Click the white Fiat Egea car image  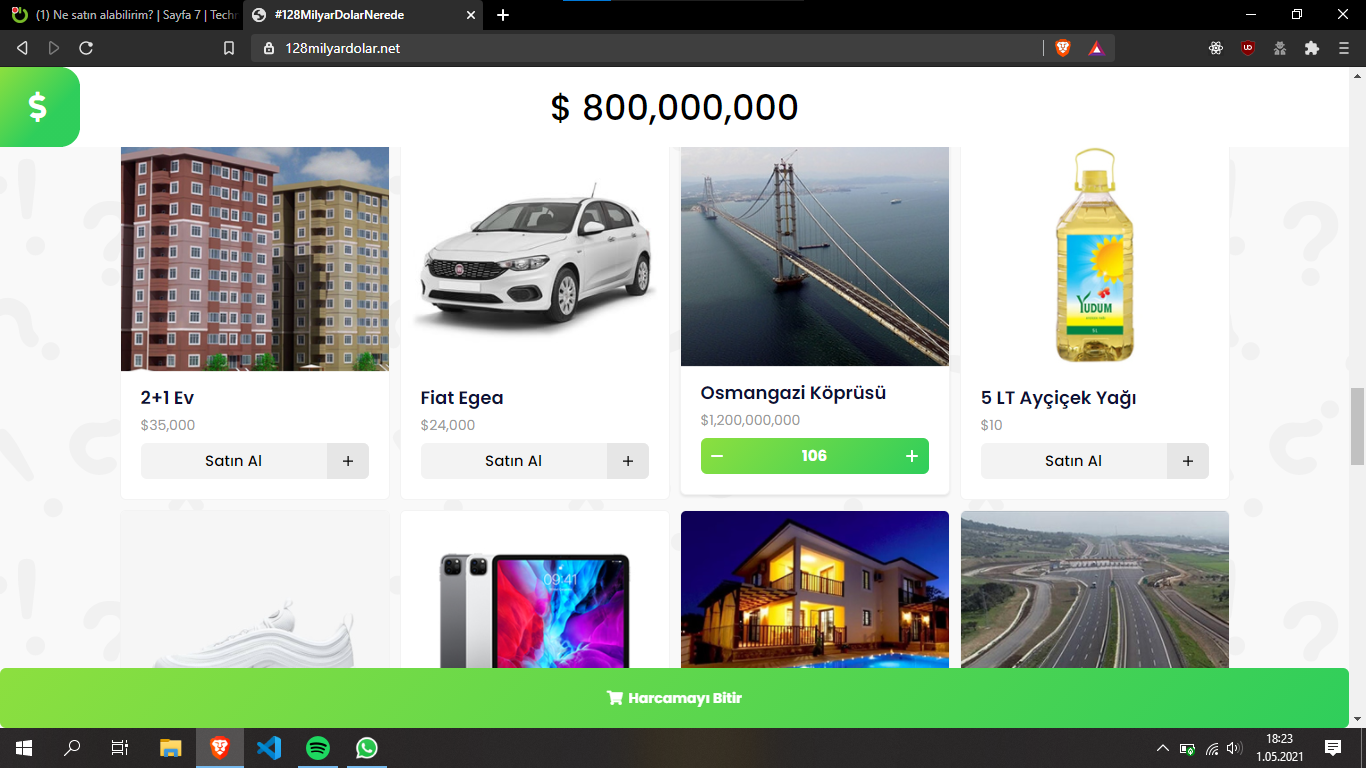535,259
